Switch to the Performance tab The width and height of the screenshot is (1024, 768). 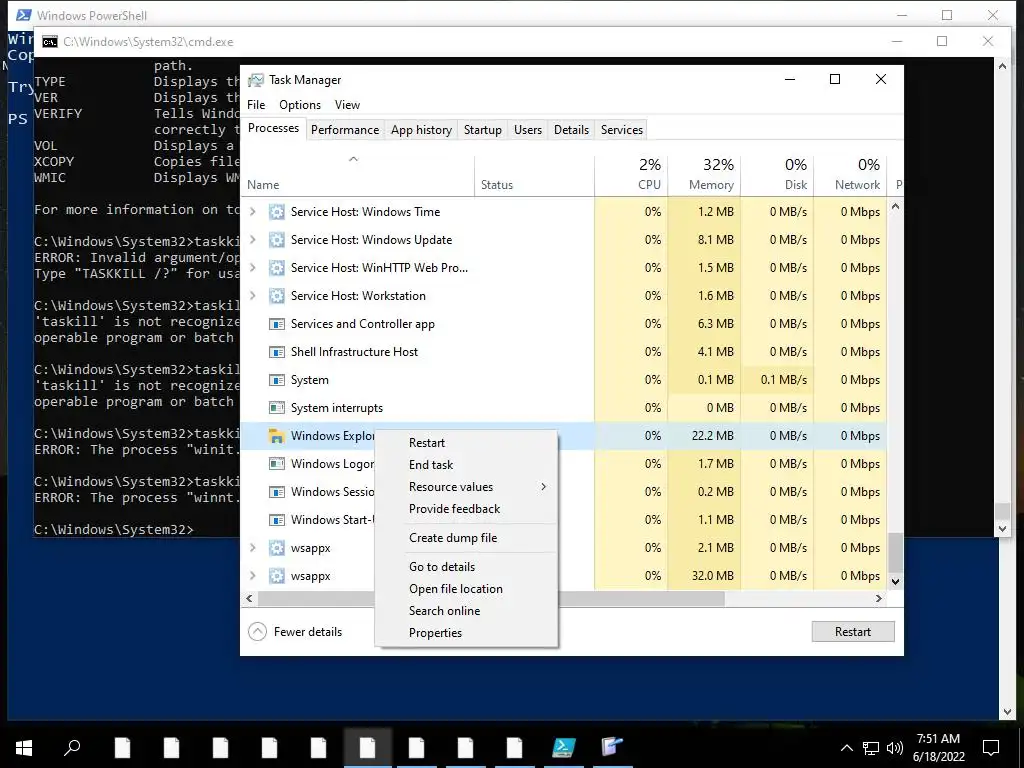(345, 130)
